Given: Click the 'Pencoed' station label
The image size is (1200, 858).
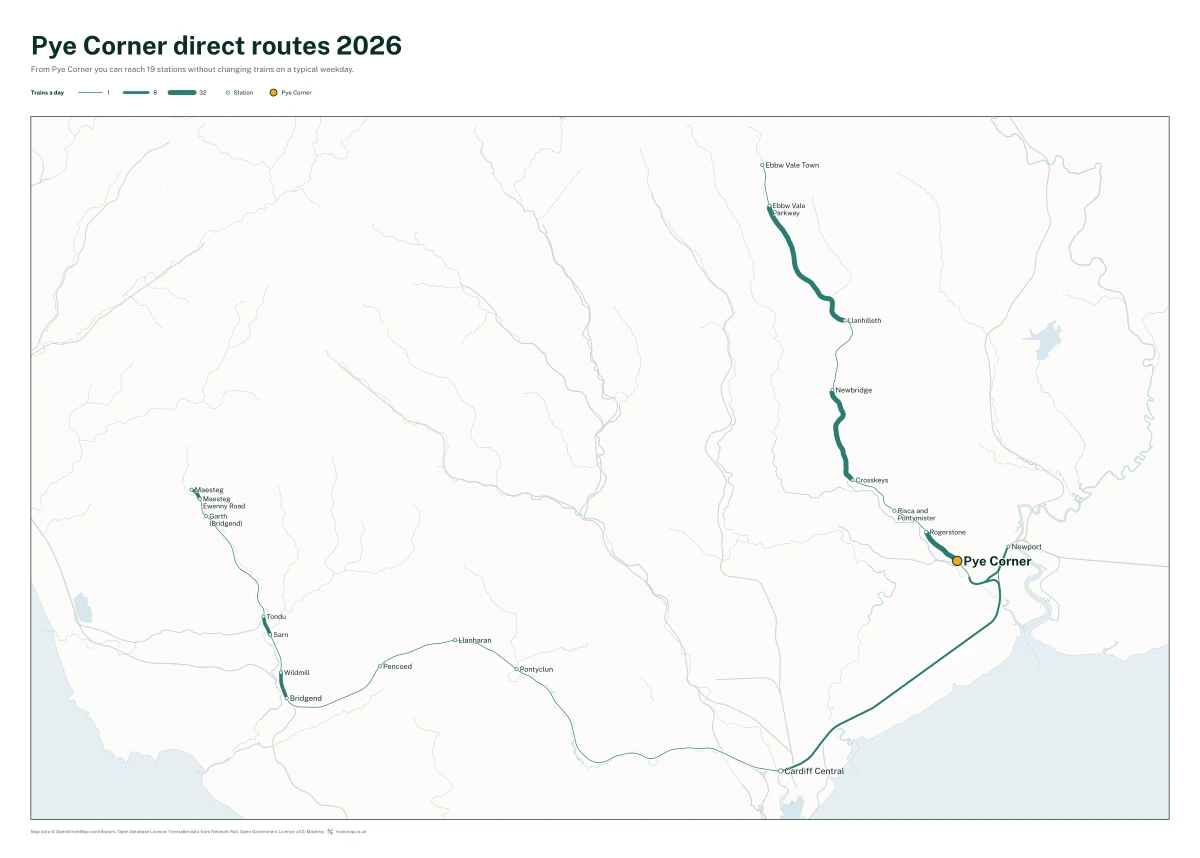Looking at the screenshot, I should pos(398,666).
